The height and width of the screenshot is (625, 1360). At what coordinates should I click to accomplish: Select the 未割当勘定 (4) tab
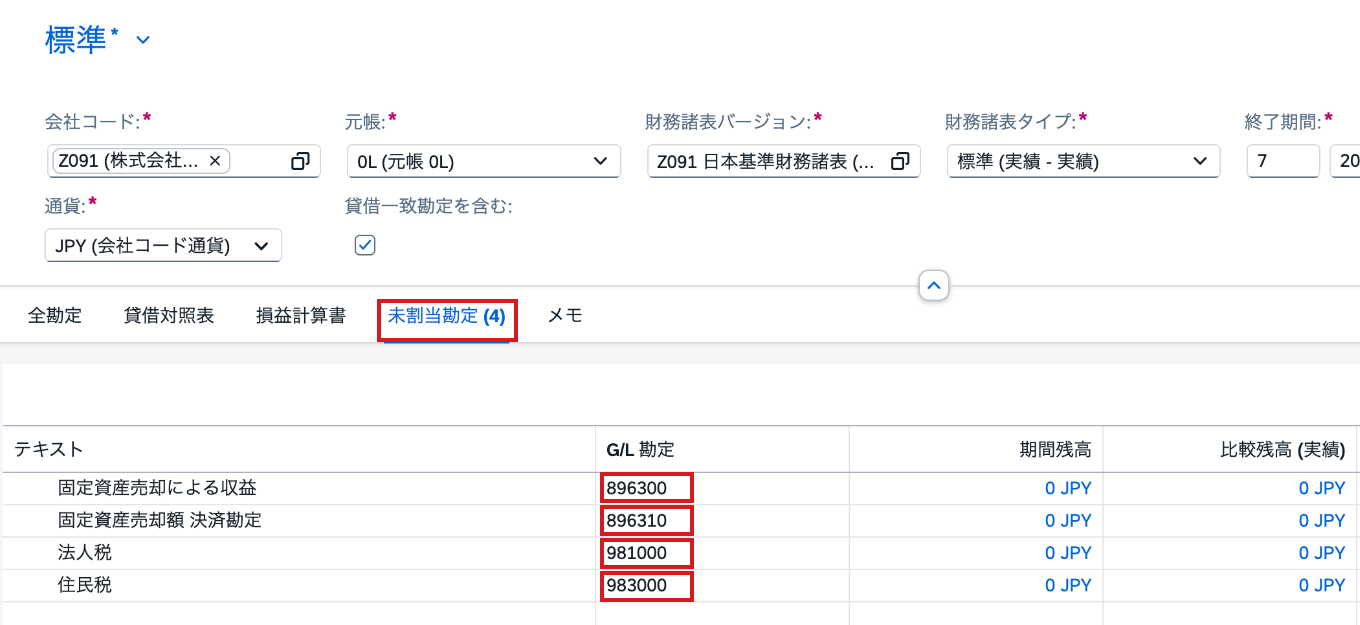coord(447,316)
